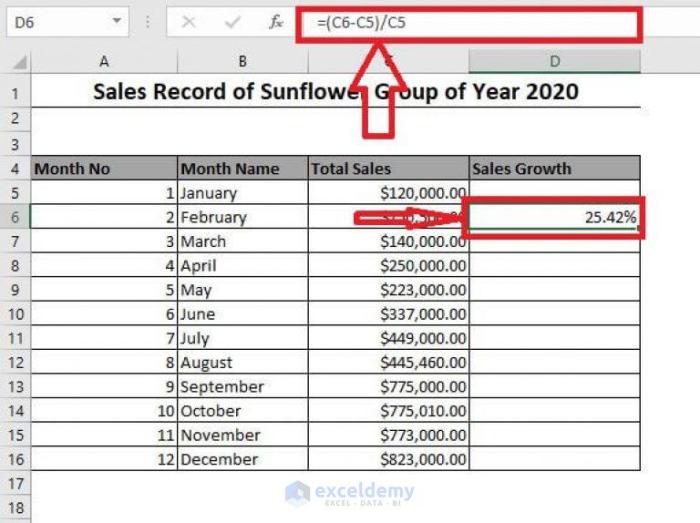Select row 17 header

click(15, 483)
